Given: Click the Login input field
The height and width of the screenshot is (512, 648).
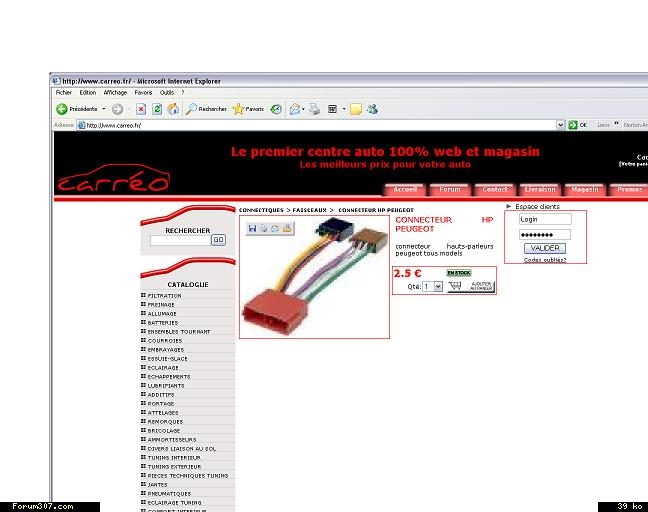Looking at the screenshot, I should 545,219.
